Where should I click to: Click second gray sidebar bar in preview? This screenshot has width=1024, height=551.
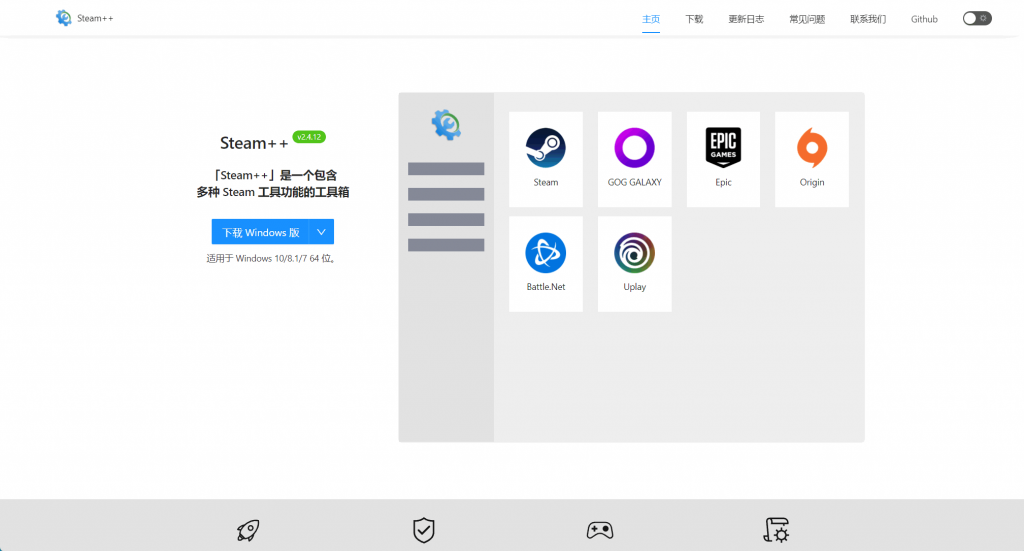coord(446,194)
